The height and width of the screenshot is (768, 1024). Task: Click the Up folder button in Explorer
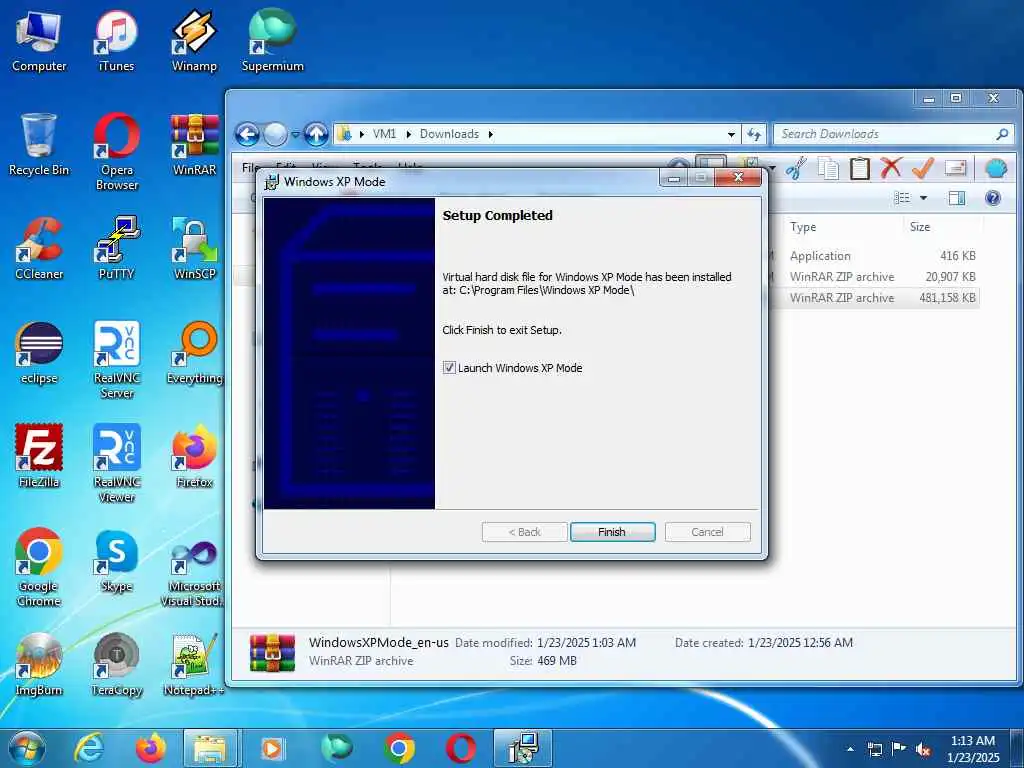pos(316,135)
